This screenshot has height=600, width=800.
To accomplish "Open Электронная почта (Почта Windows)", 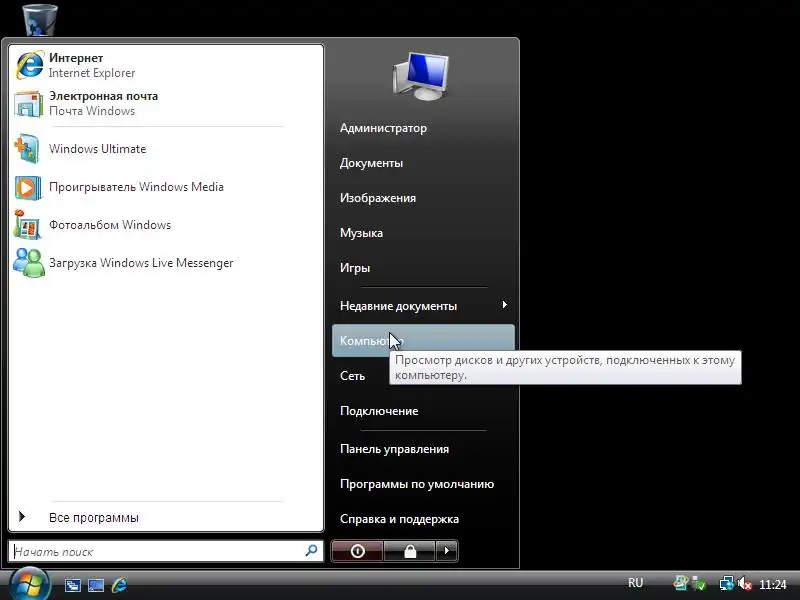I will tap(166, 104).
